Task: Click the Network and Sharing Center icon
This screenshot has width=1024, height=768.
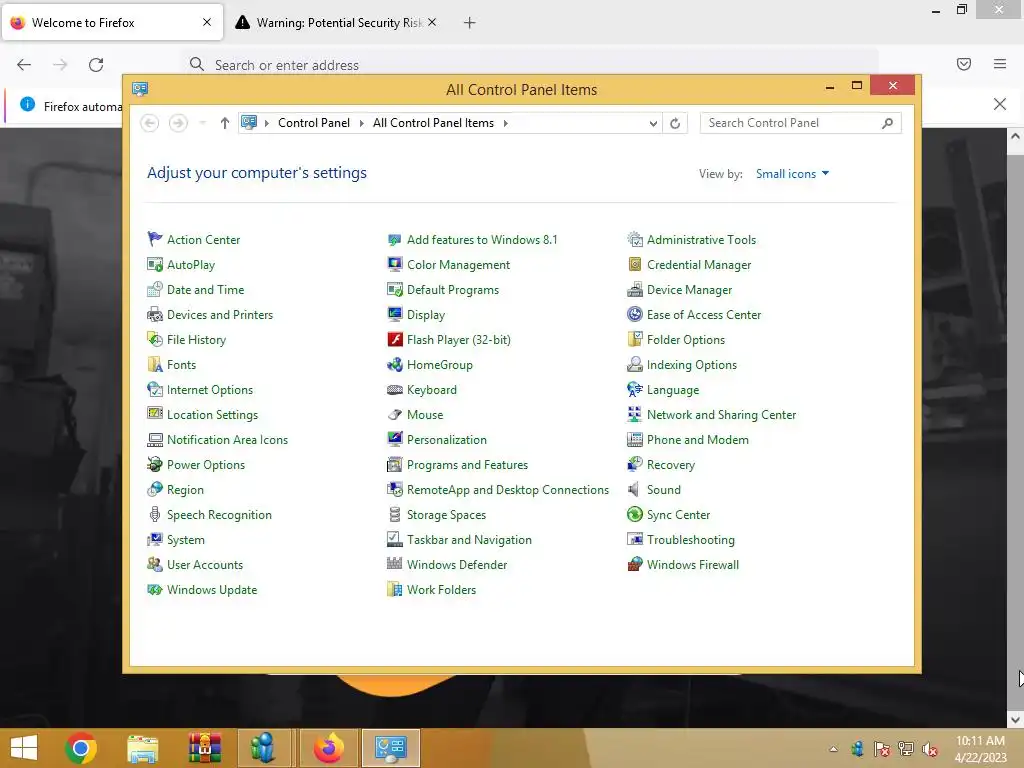Action: point(635,415)
